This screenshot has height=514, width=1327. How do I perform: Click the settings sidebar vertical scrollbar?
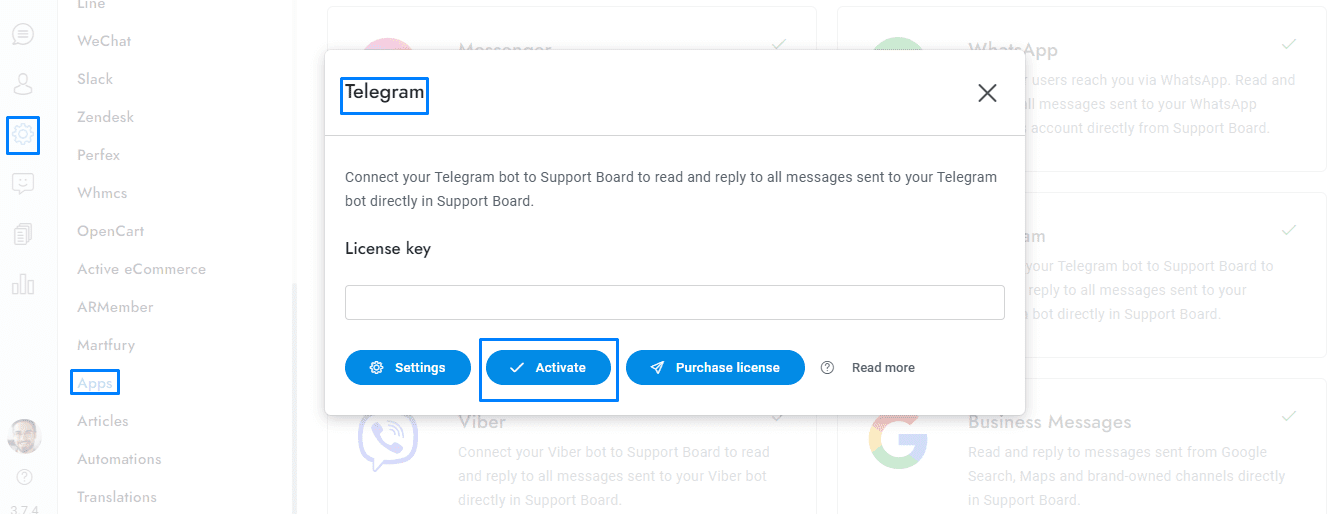[x=294, y=398]
